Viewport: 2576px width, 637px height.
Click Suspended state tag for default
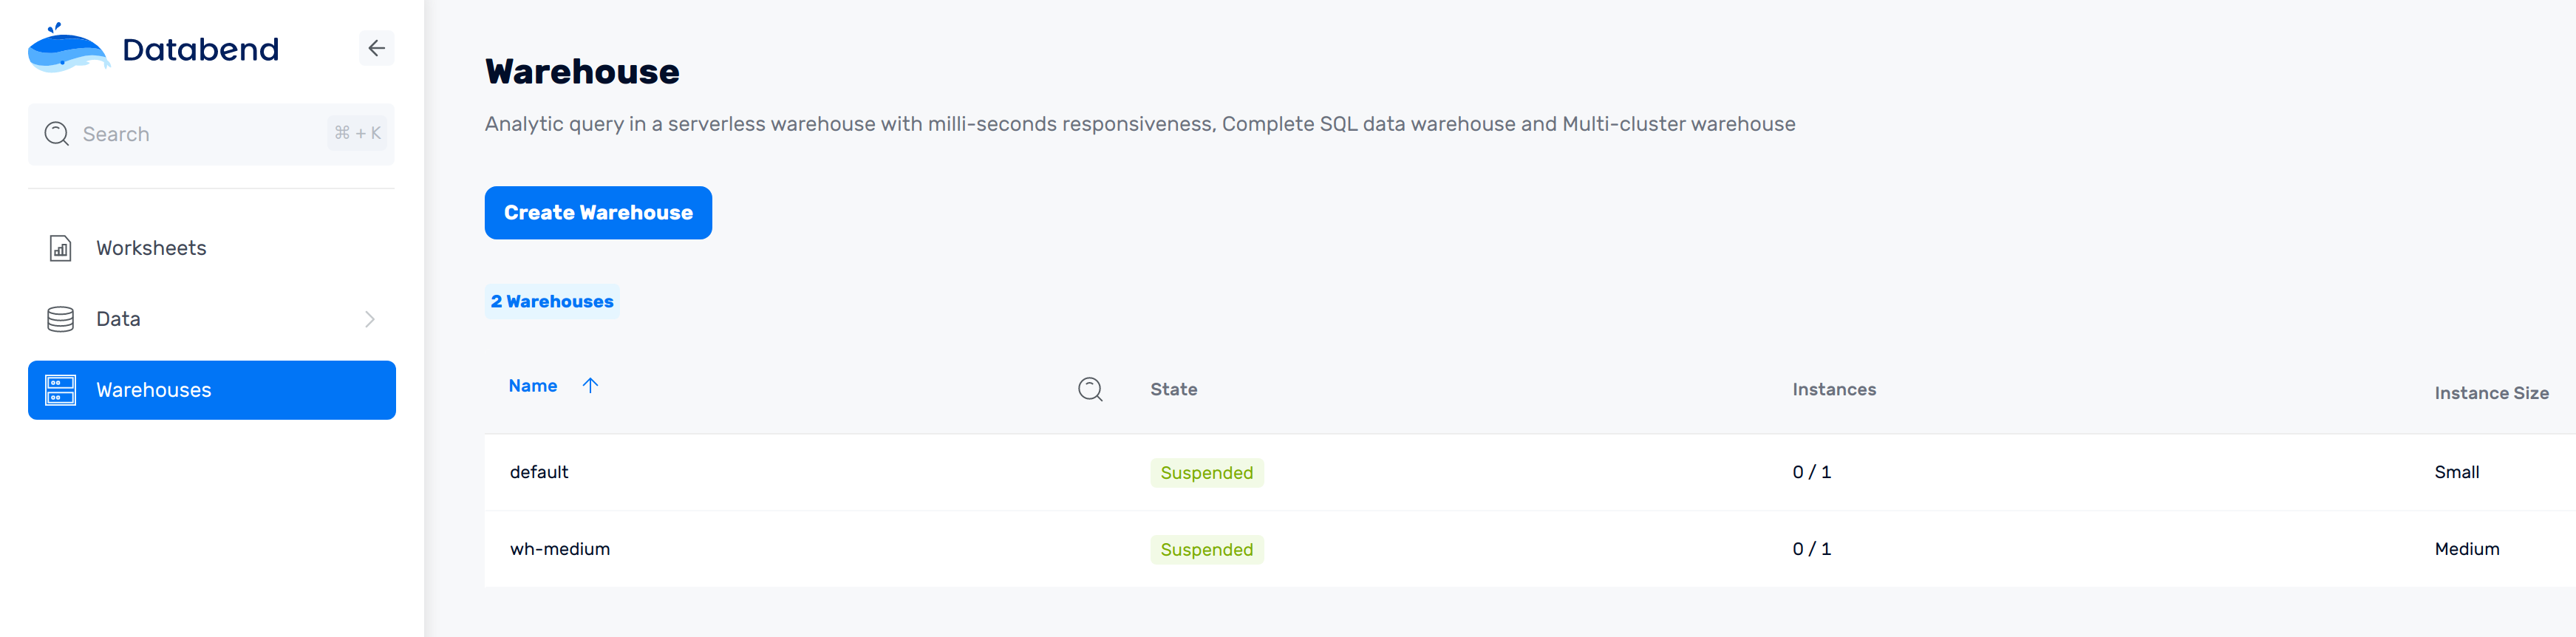tap(1206, 473)
